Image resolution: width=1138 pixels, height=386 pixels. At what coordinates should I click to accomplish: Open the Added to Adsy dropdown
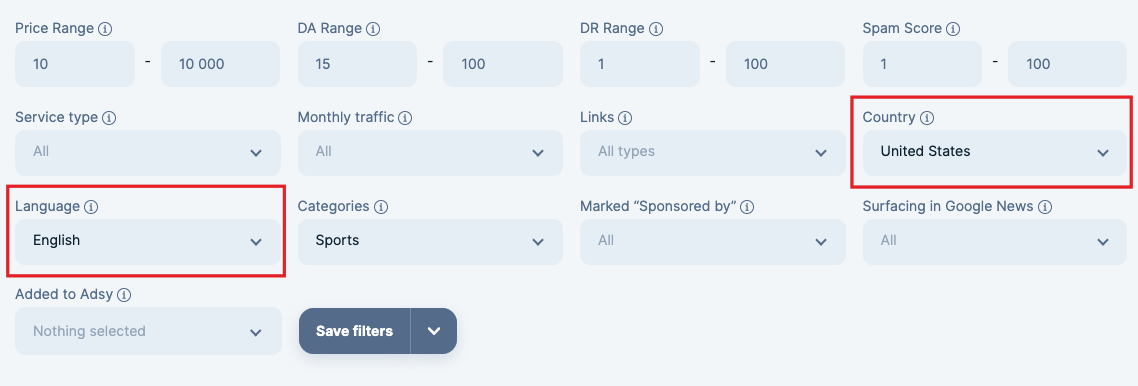pyautogui.click(x=148, y=331)
